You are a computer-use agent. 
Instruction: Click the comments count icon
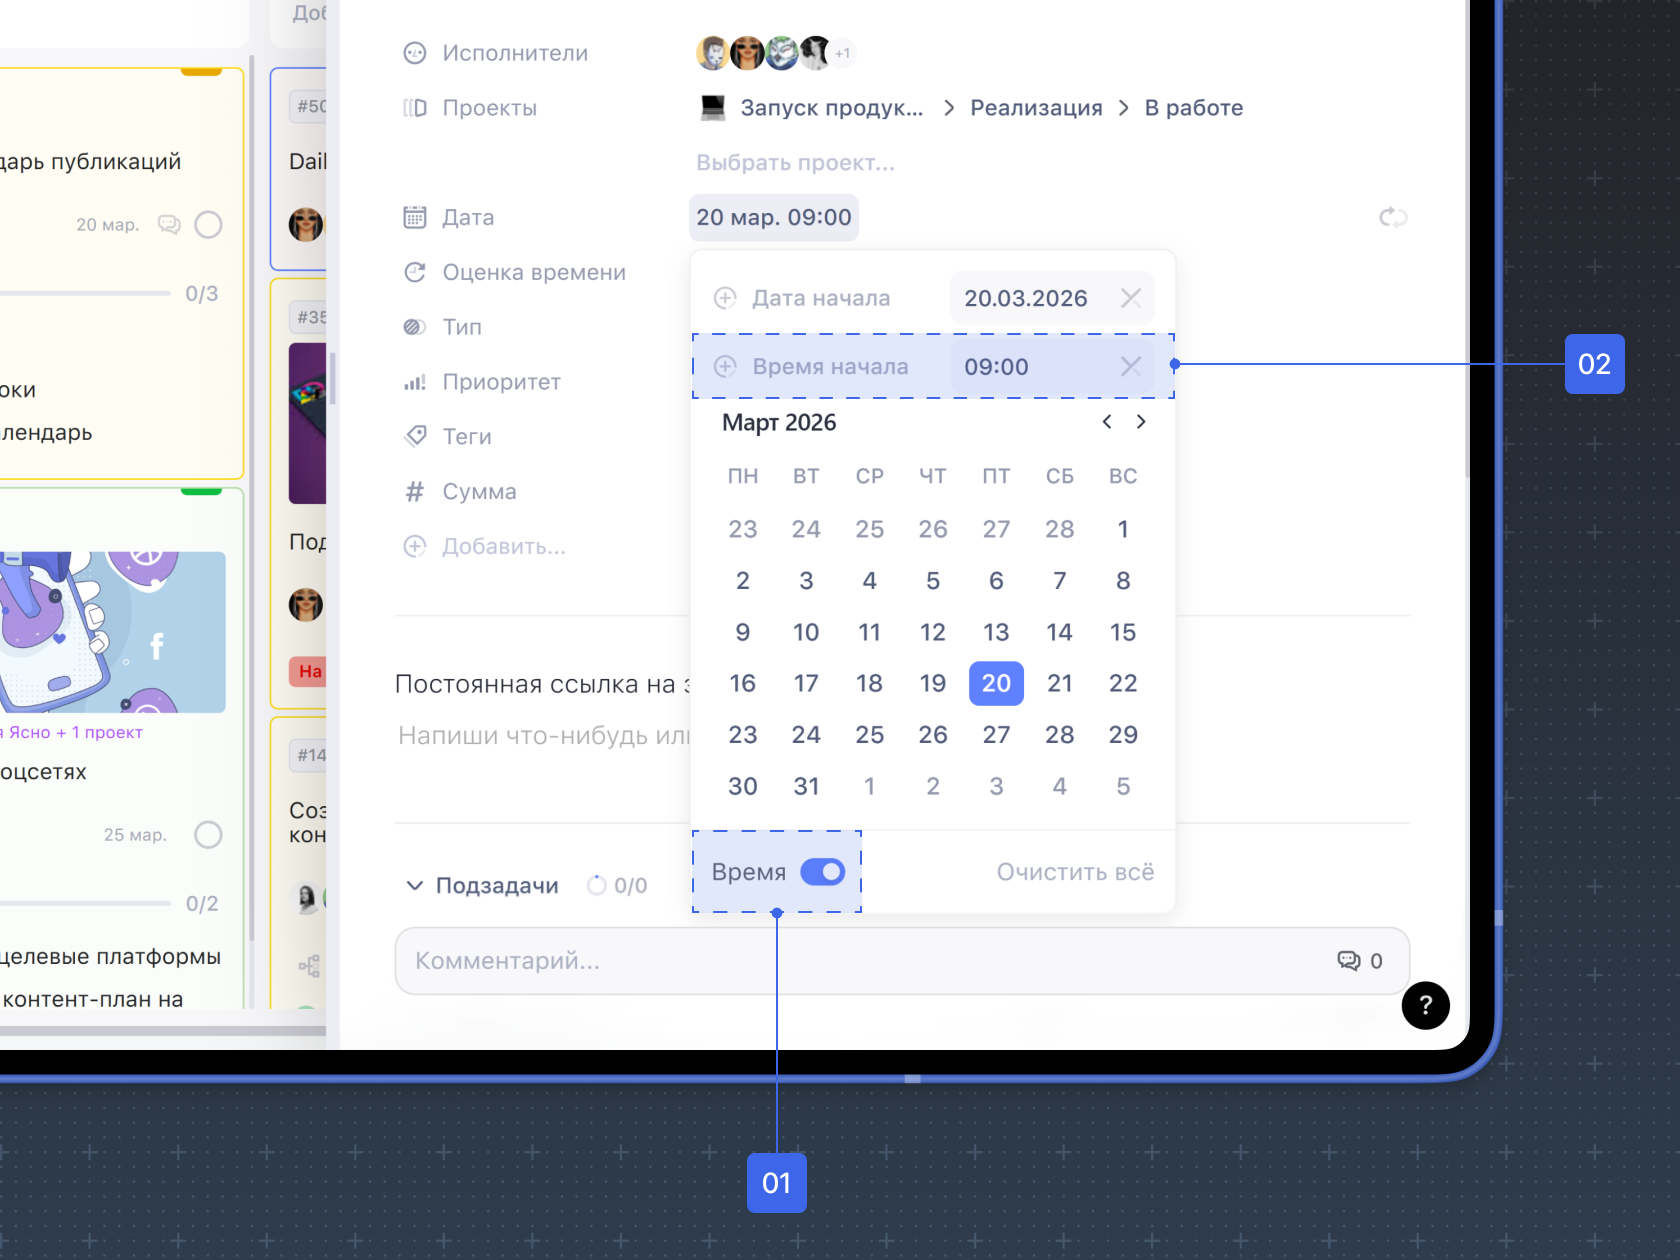click(1349, 961)
